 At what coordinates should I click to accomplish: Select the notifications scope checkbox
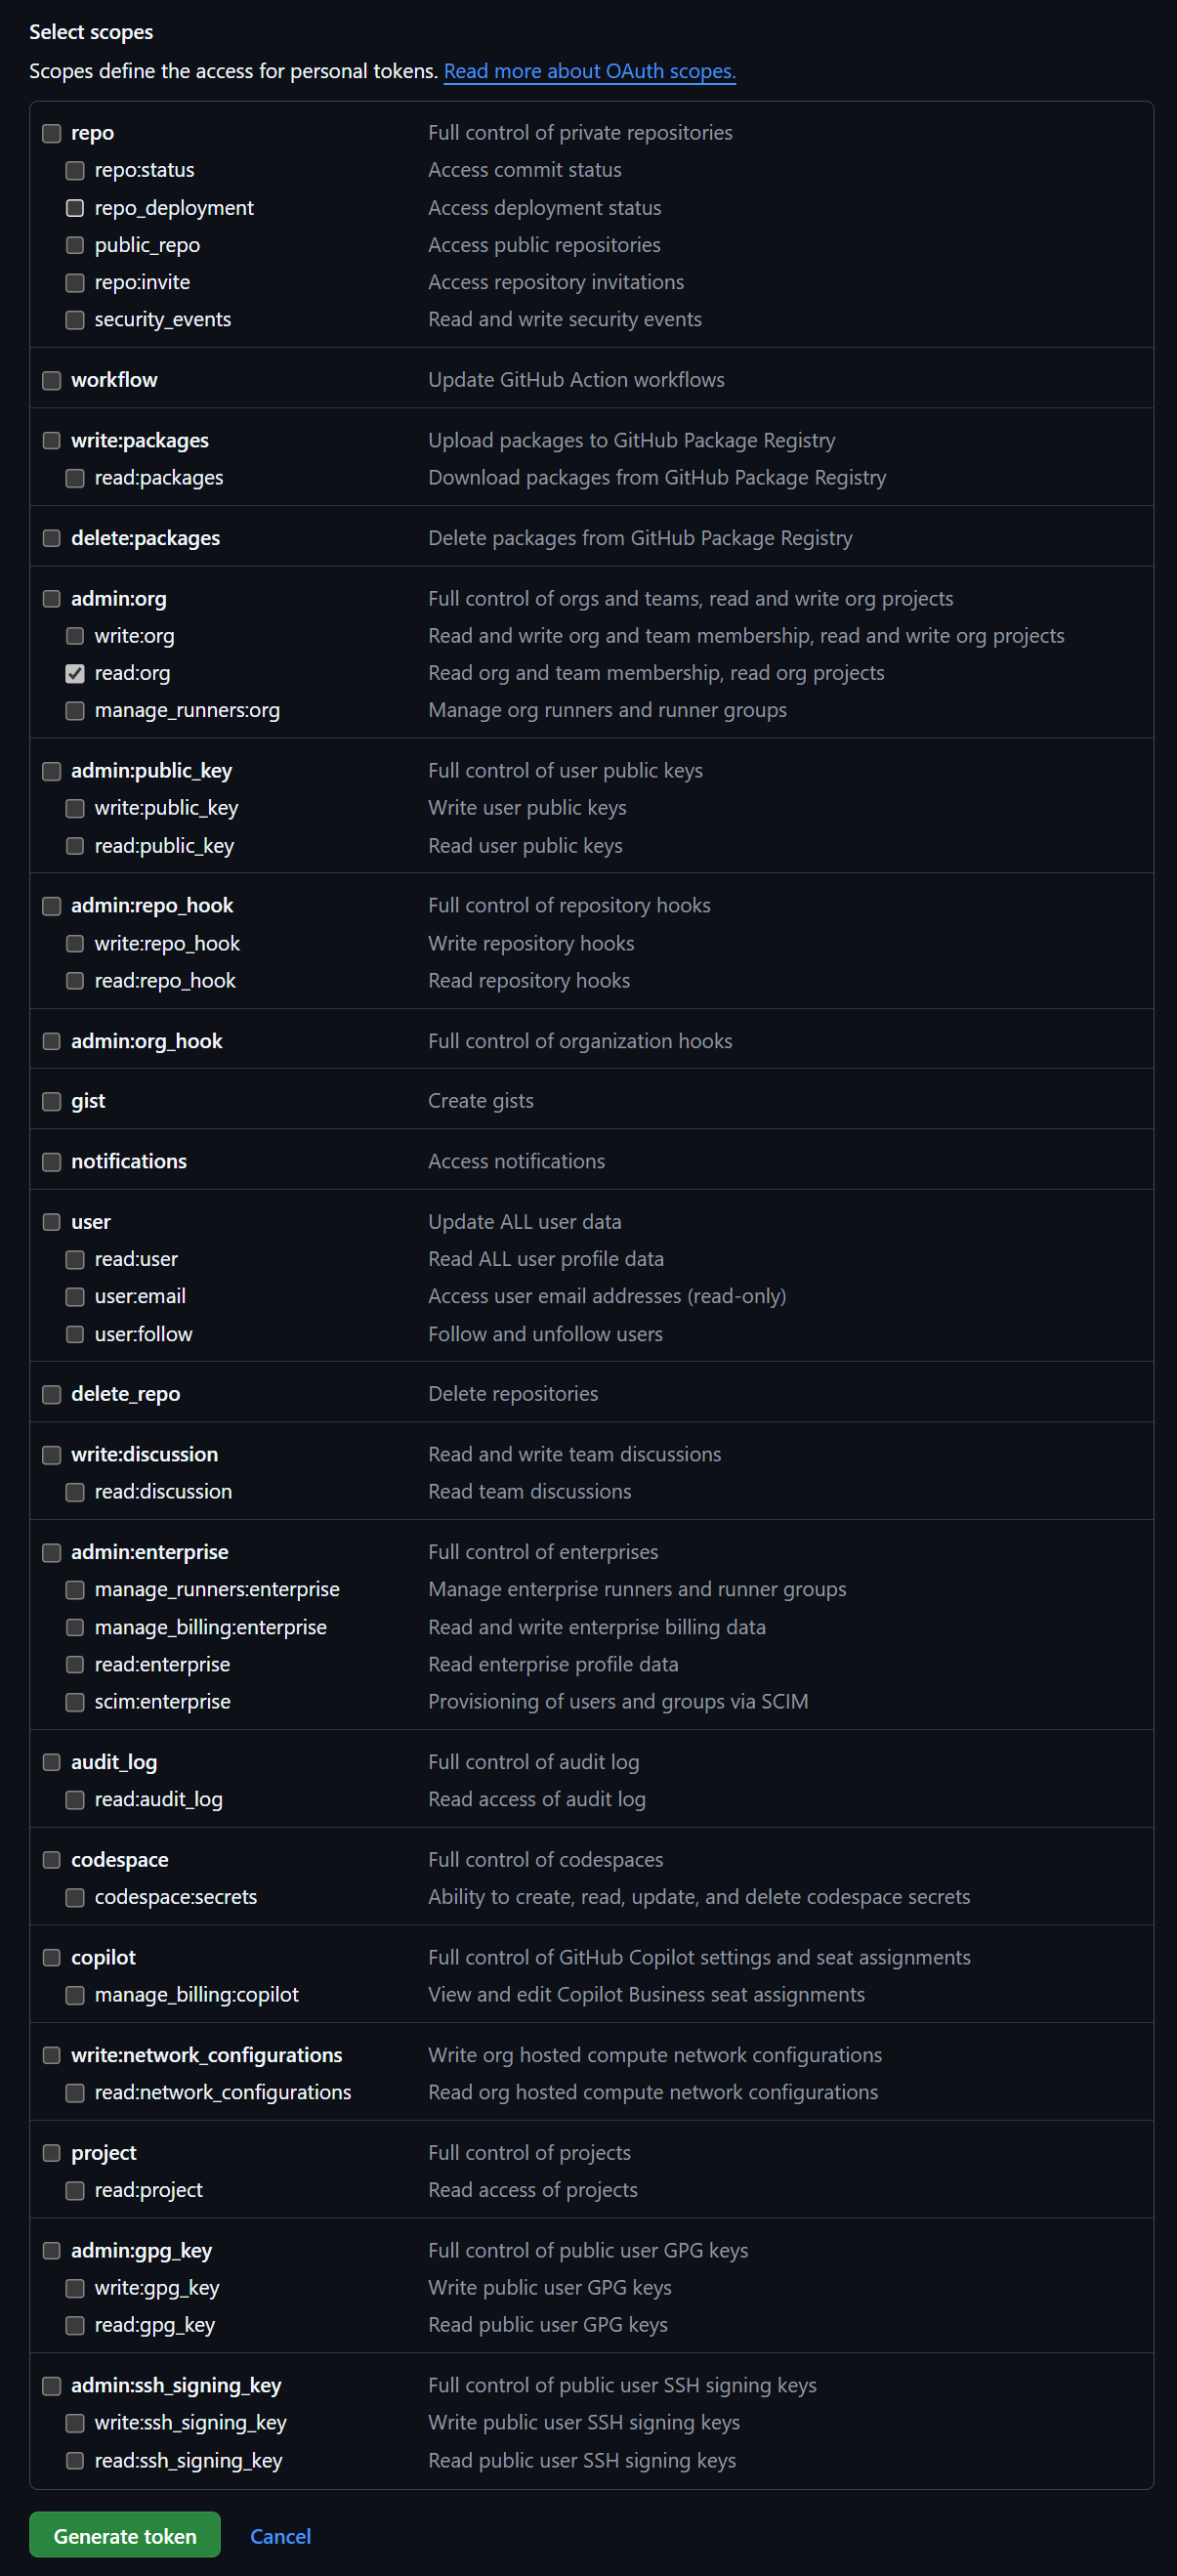(x=52, y=1162)
